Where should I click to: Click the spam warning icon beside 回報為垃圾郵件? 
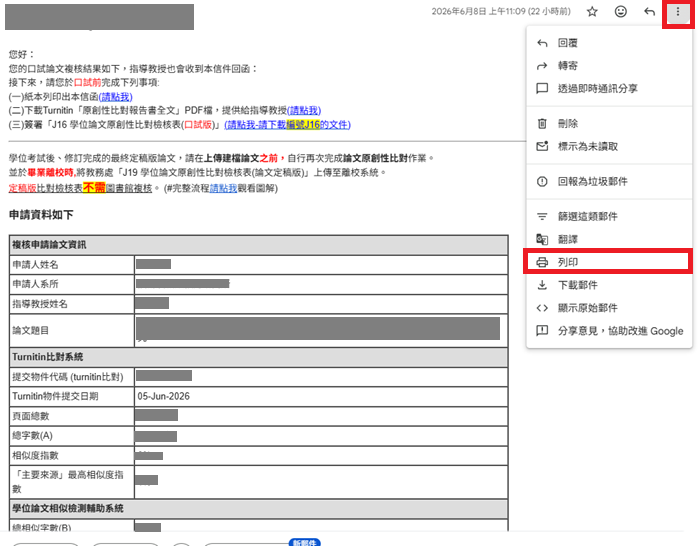542,182
